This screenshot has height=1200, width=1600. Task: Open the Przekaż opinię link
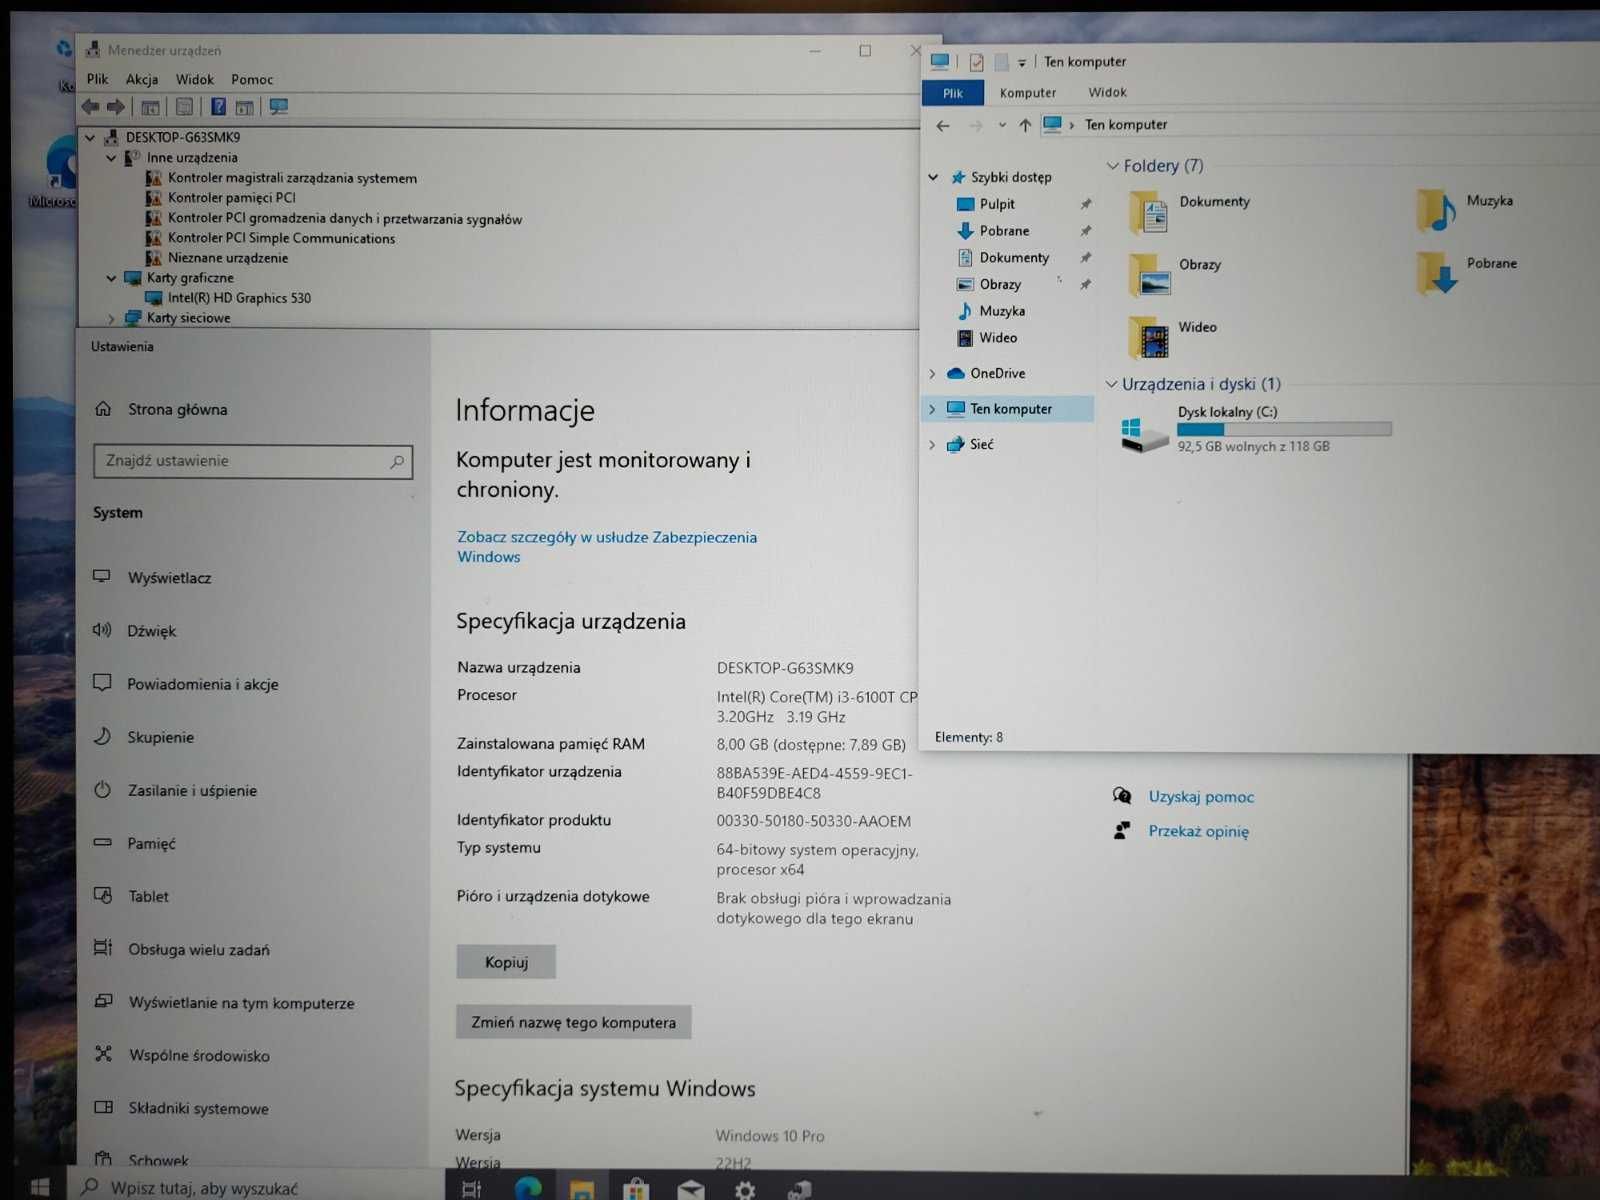coord(1198,831)
